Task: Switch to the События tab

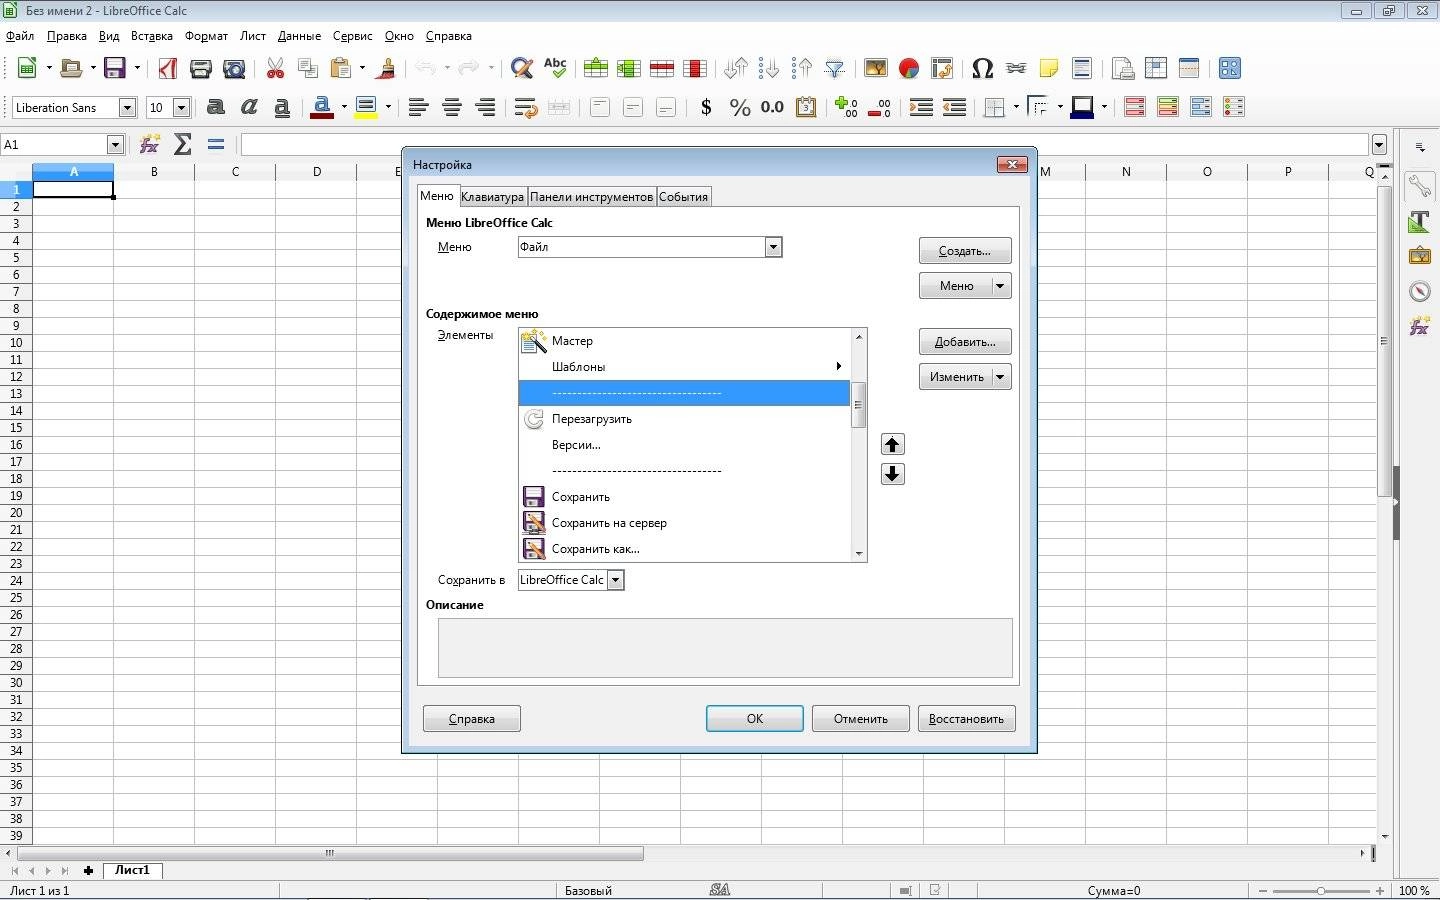Action: tap(684, 197)
